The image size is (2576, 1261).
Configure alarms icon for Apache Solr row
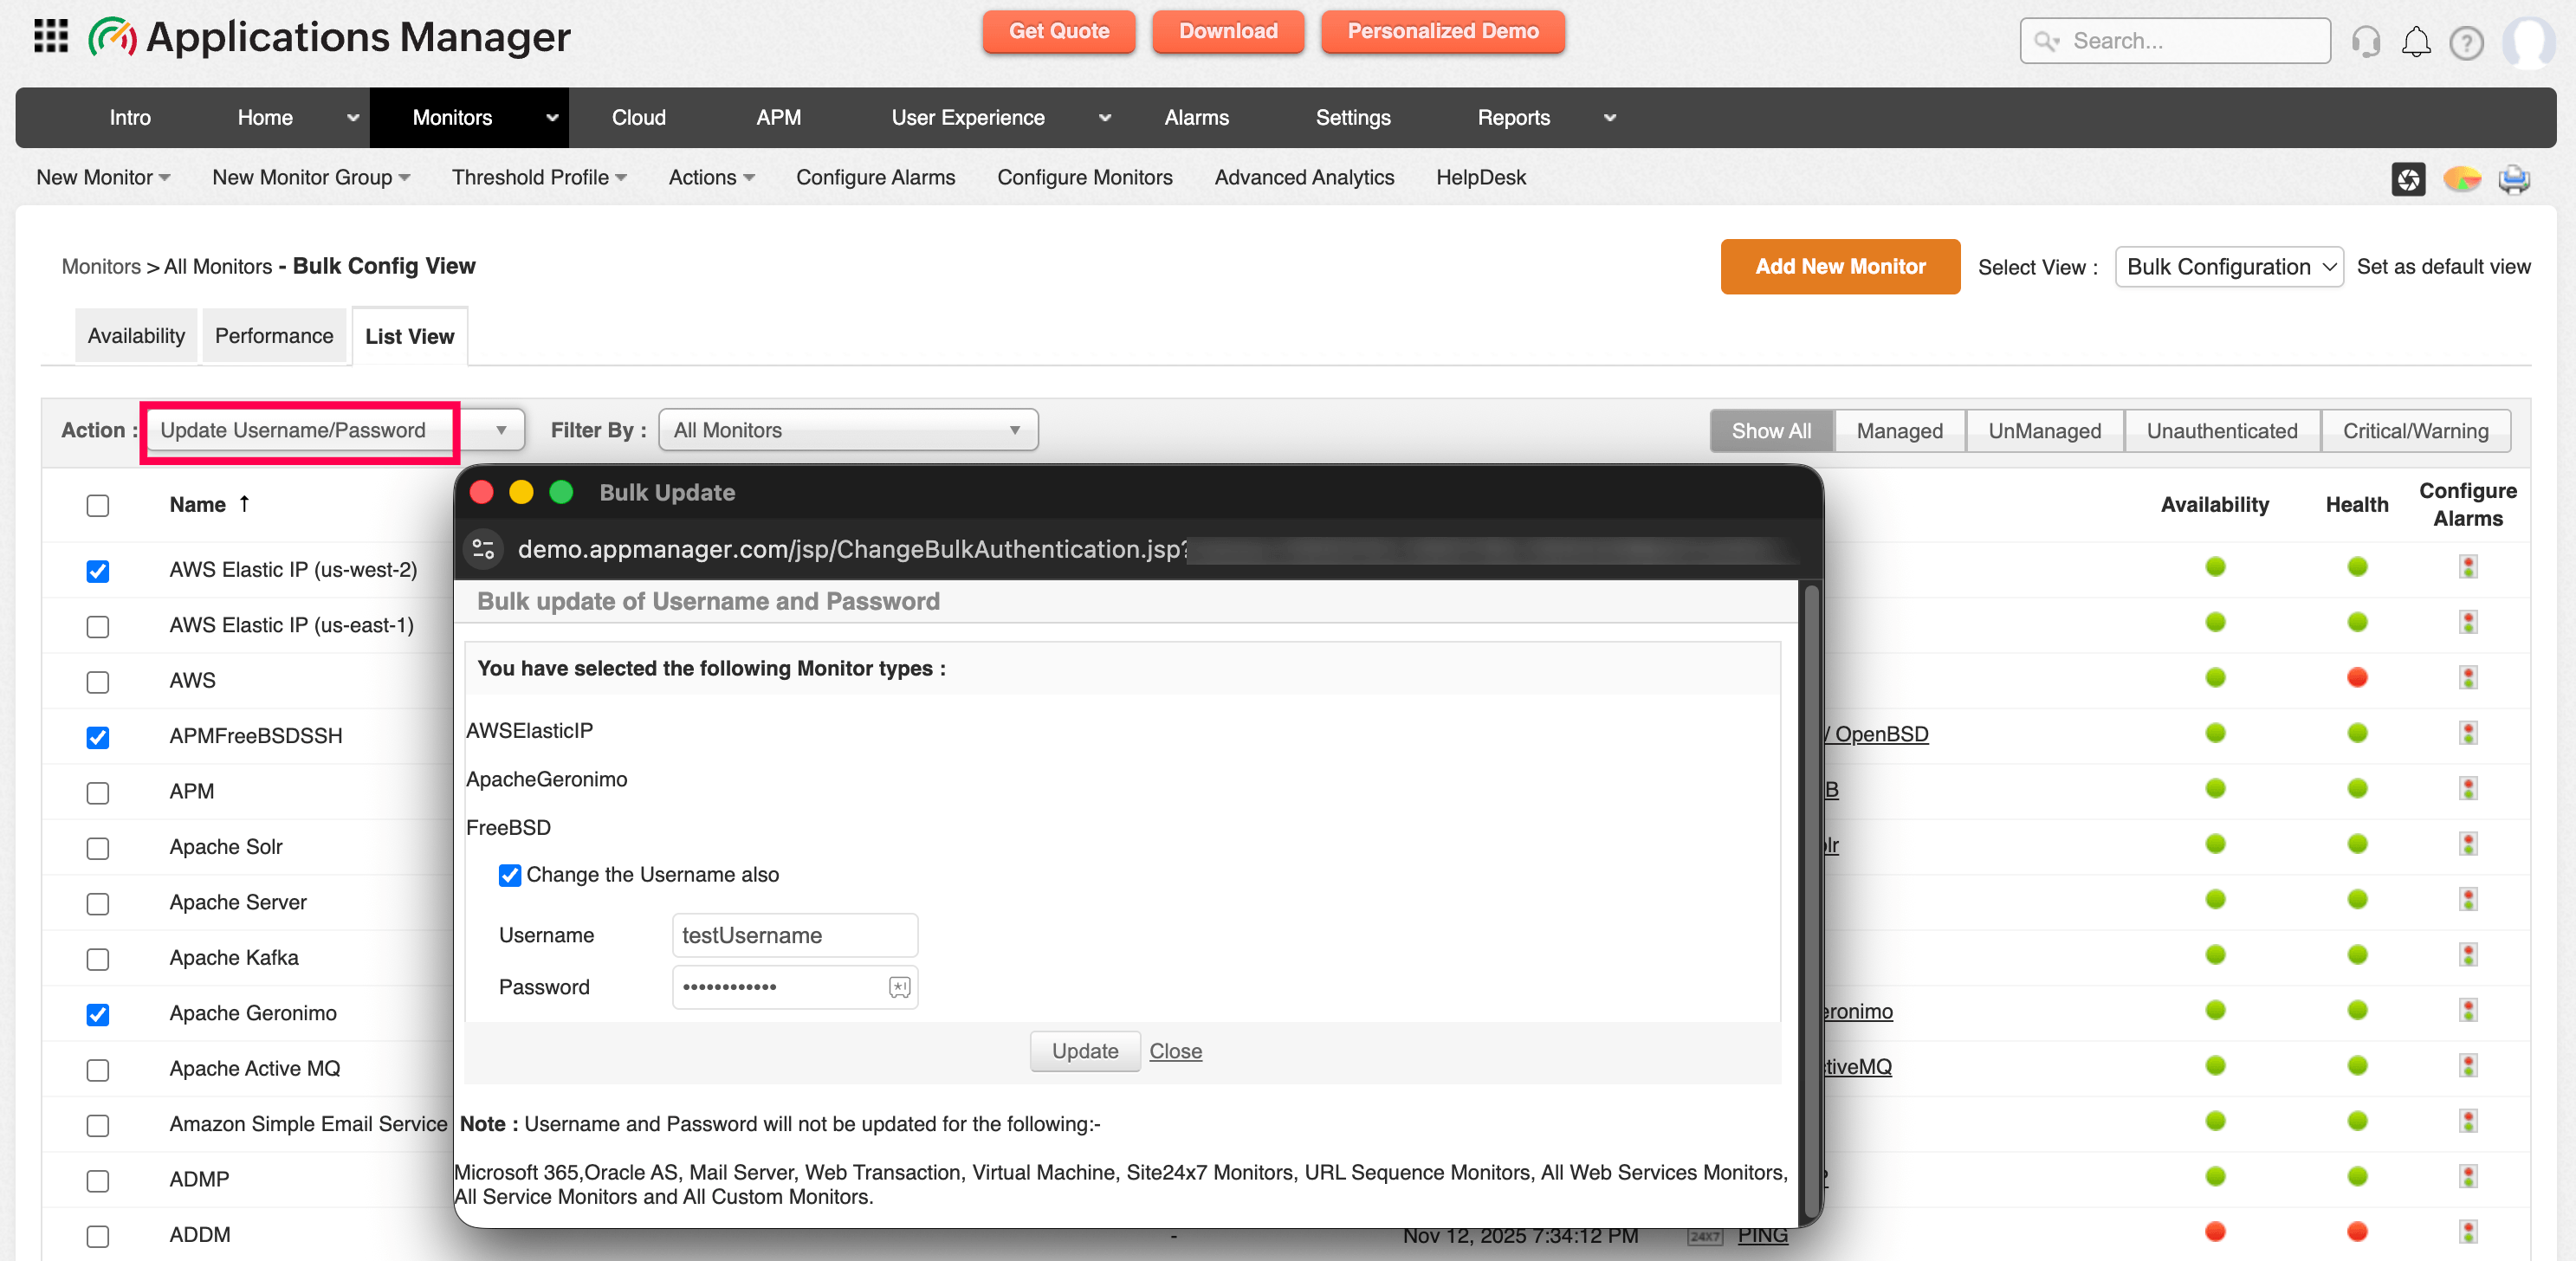(x=2468, y=844)
